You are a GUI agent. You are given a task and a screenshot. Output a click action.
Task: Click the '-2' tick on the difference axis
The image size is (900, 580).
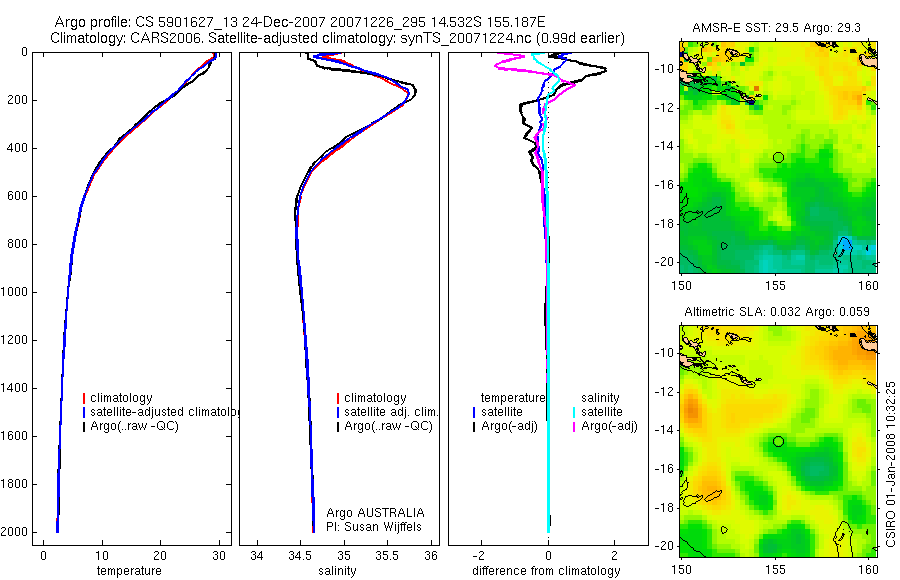(479, 556)
